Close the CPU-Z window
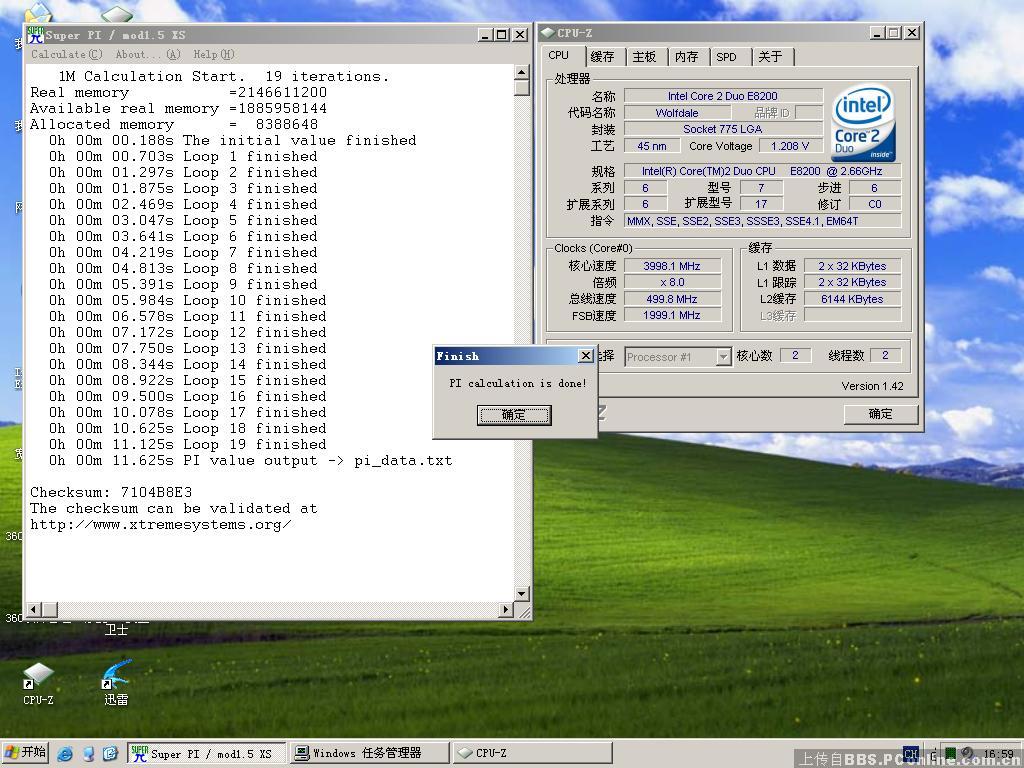Viewport: 1024px width, 768px height. [912, 33]
